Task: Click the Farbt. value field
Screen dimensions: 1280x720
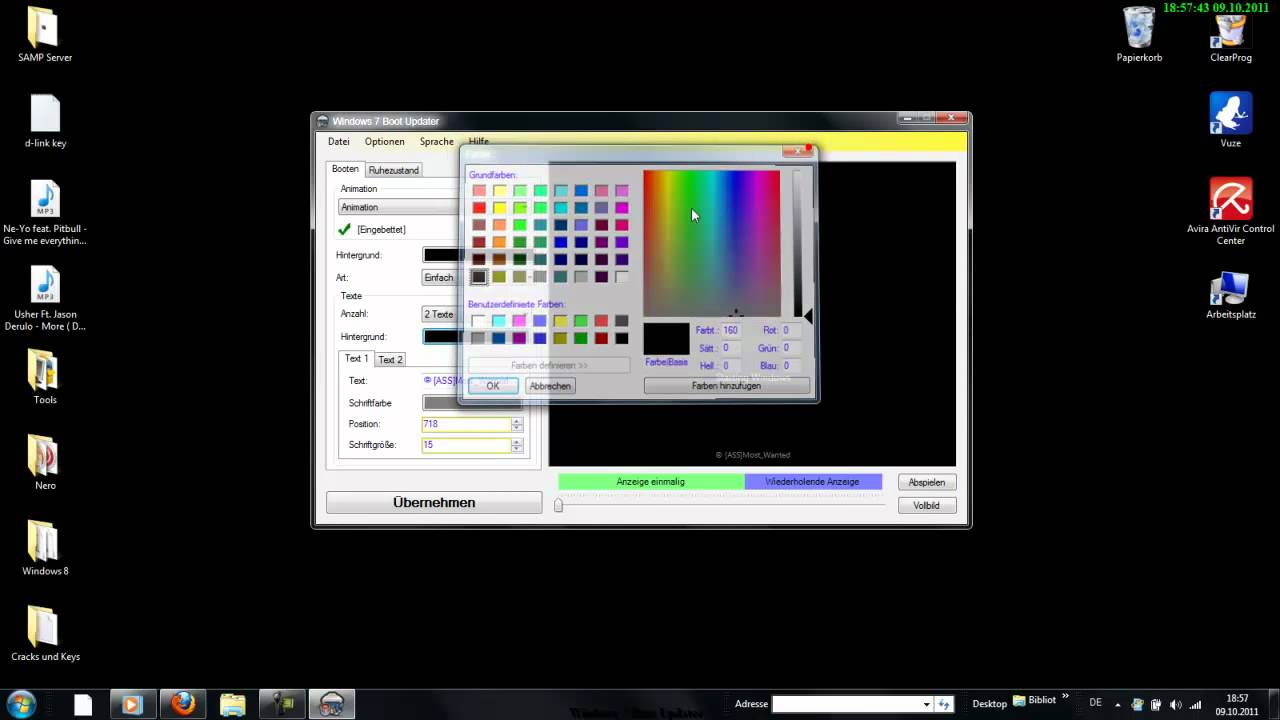Action: point(731,330)
